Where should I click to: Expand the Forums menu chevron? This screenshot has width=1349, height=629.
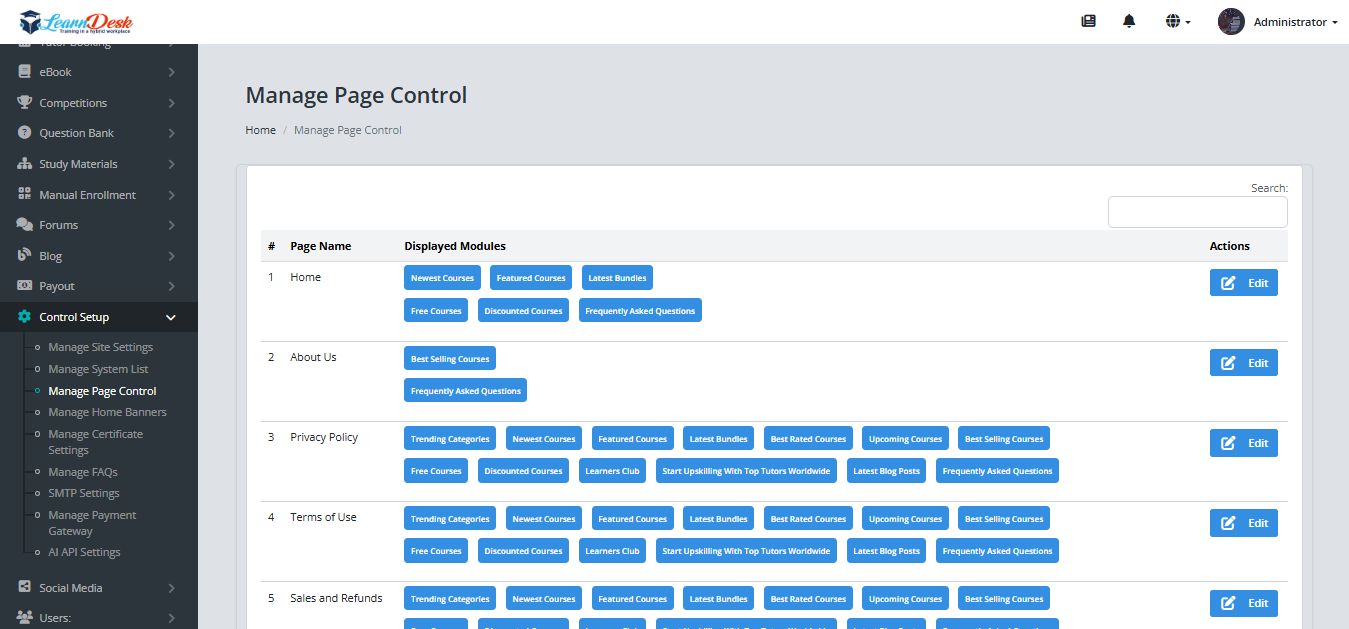click(172, 225)
